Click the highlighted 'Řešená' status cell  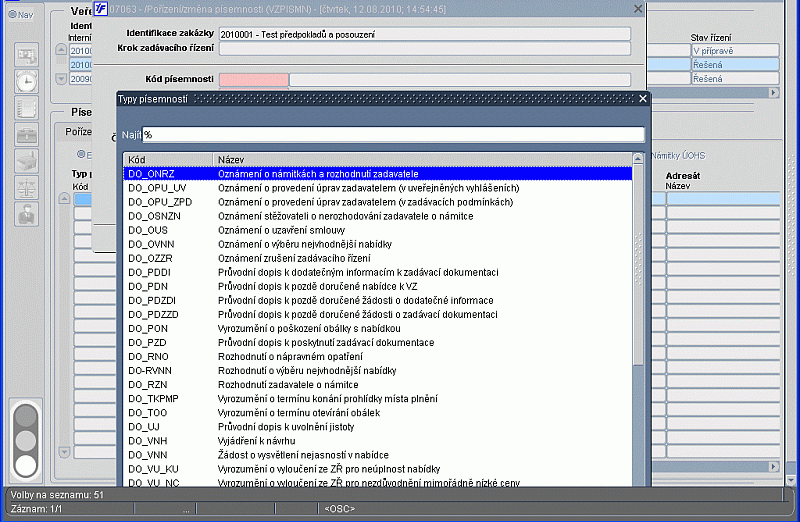coord(735,64)
